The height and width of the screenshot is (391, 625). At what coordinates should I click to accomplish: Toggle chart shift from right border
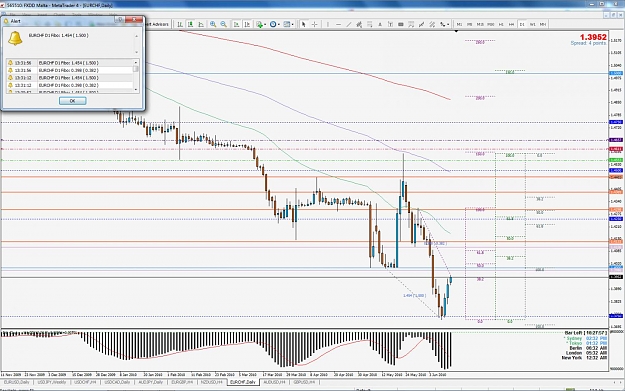tap(247, 24)
